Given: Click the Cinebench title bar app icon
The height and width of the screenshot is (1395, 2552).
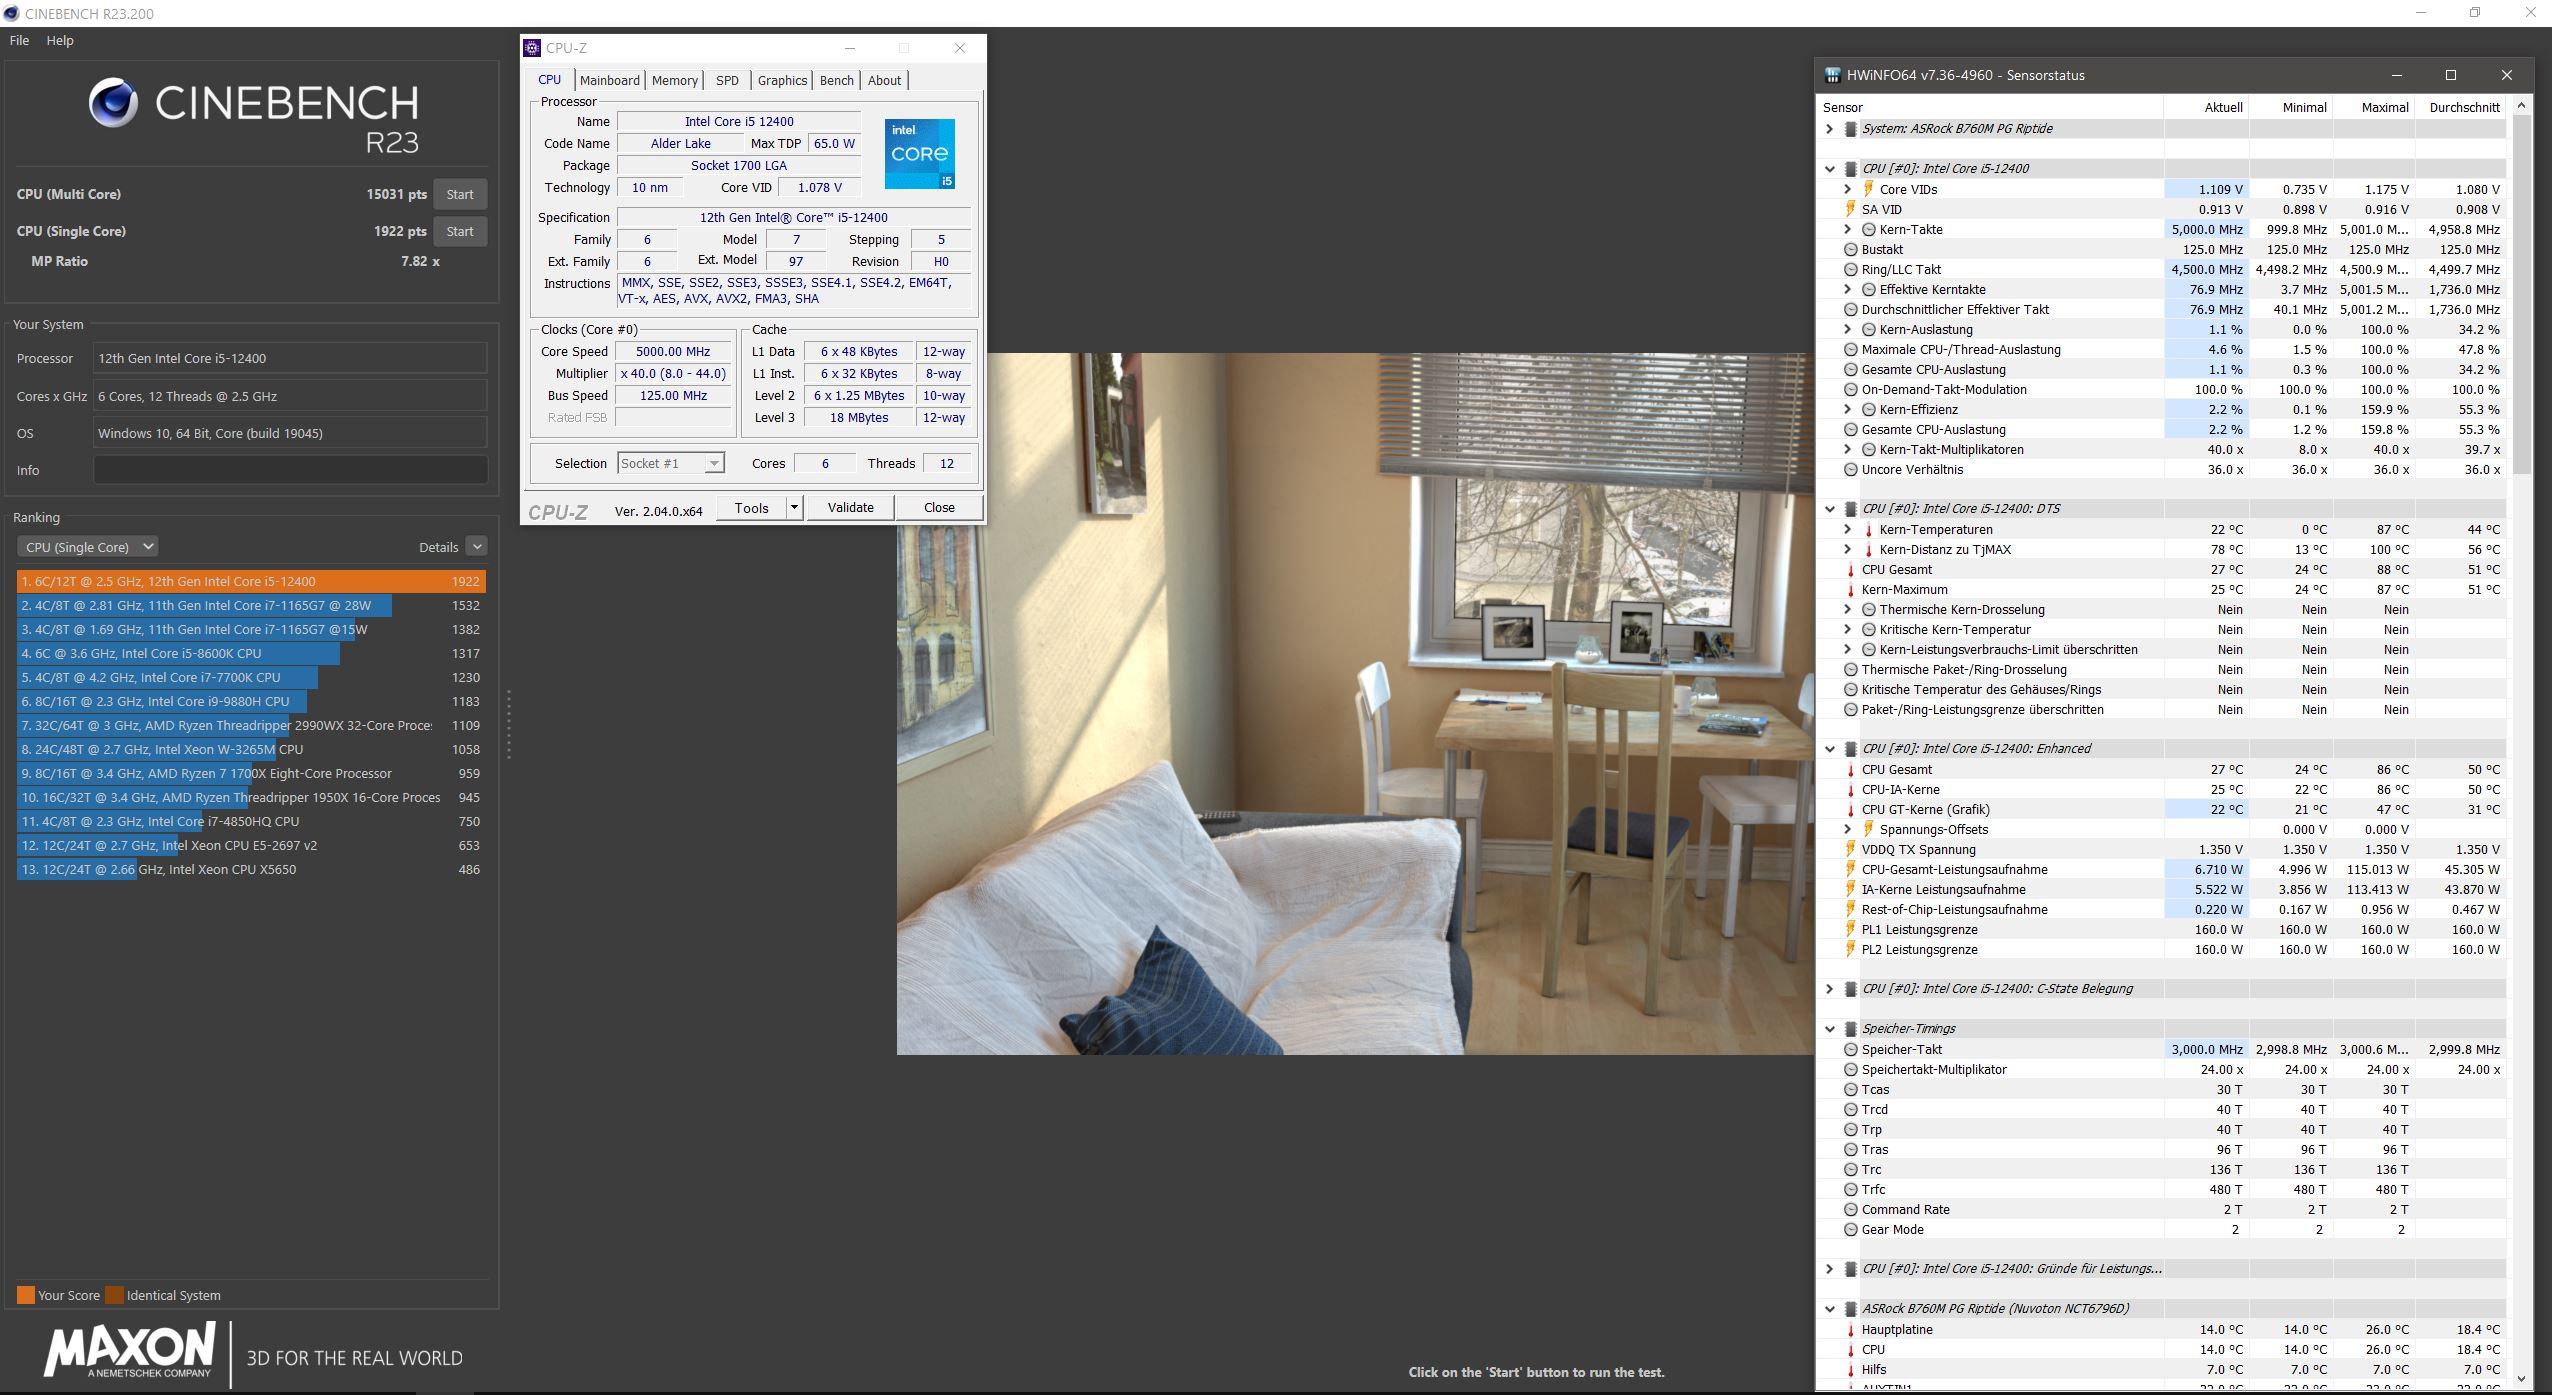Looking at the screenshot, I should click(x=11, y=13).
